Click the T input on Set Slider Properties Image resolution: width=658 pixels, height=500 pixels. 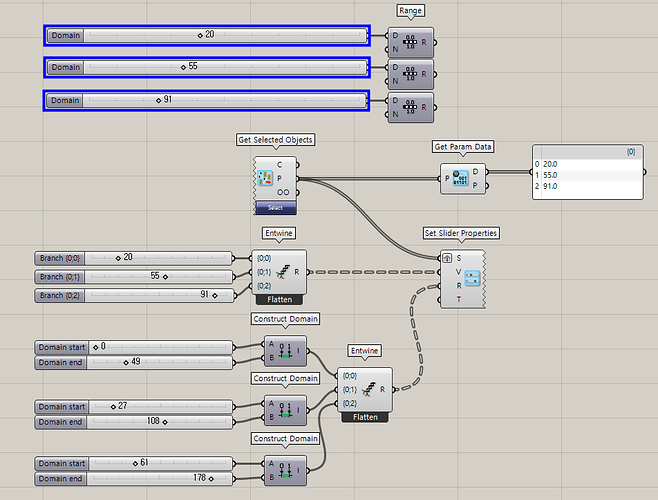pyautogui.click(x=458, y=299)
